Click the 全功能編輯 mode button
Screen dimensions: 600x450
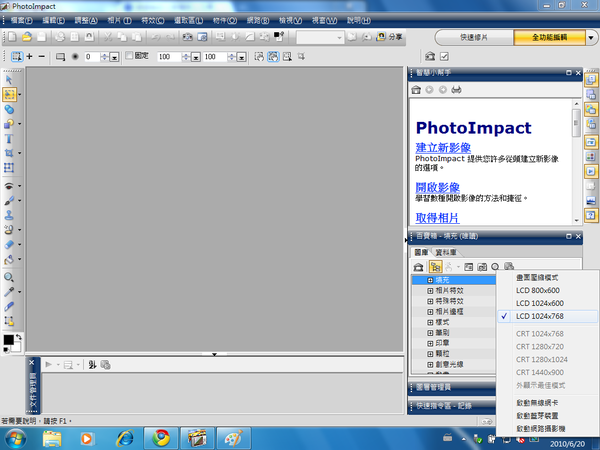pyautogui.click(x=549, y=38)
